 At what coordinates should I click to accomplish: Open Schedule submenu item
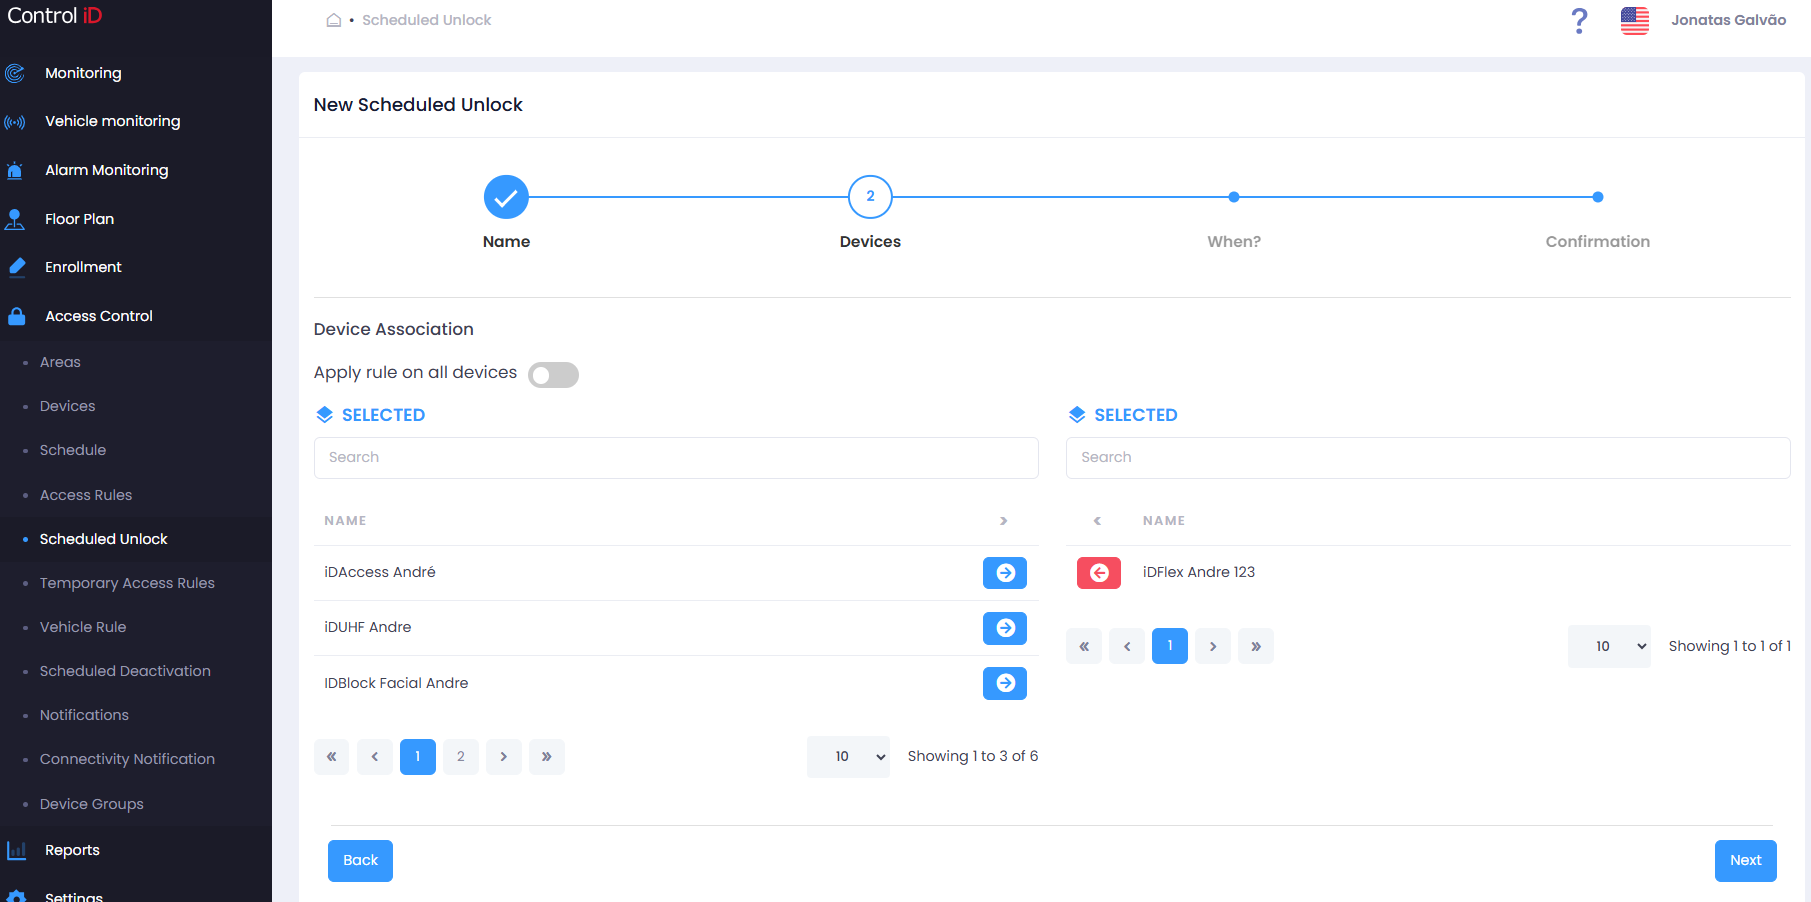coord(73,450)
